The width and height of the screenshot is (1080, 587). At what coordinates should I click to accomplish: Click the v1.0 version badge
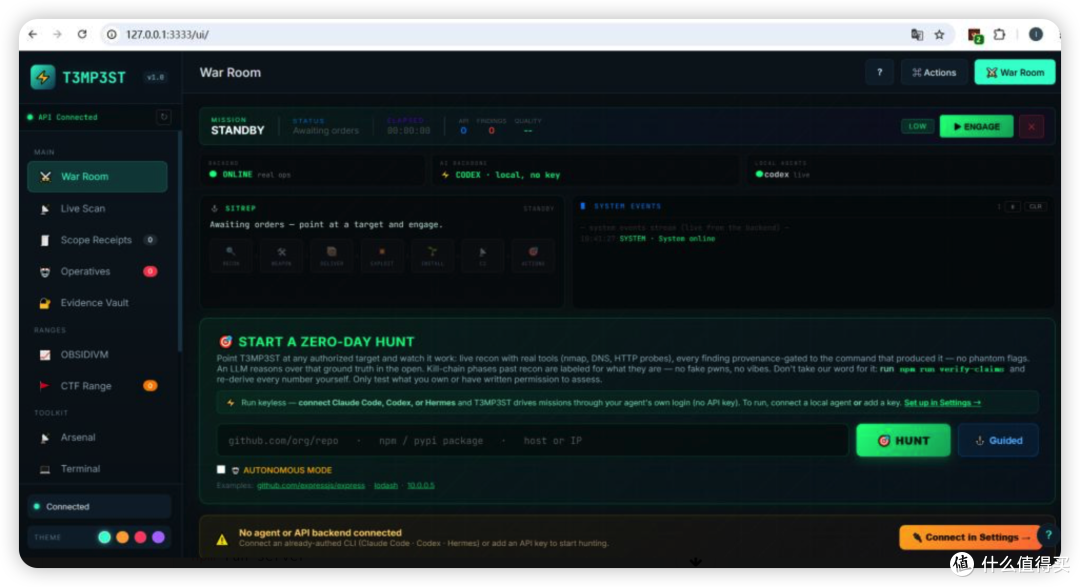click(x=156, y=77)
